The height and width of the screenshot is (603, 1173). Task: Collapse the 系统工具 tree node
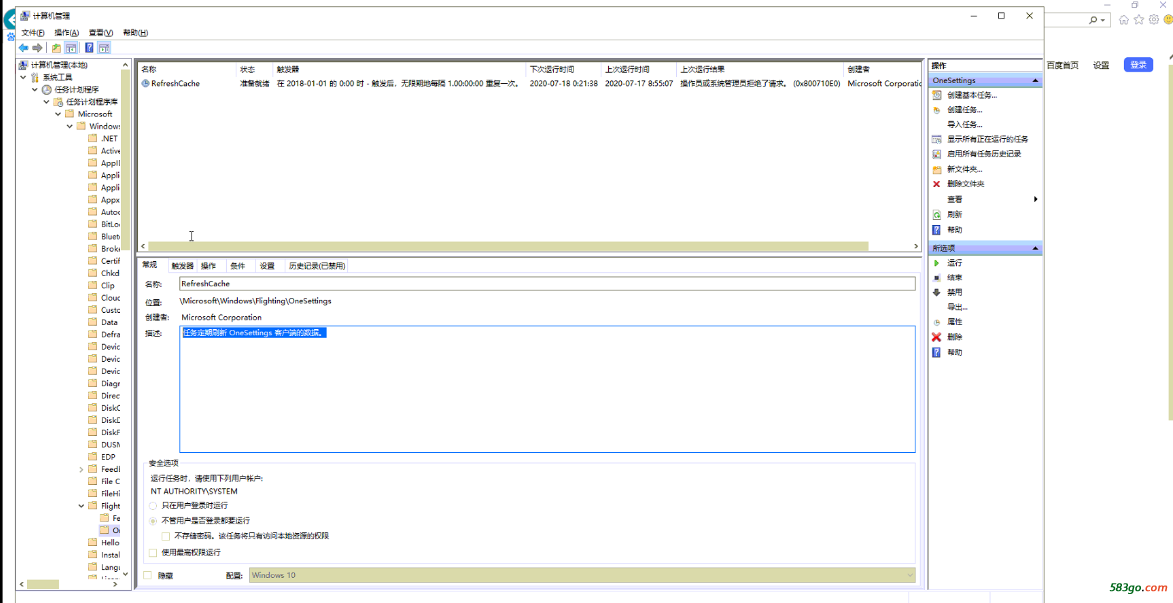(34, 77)
